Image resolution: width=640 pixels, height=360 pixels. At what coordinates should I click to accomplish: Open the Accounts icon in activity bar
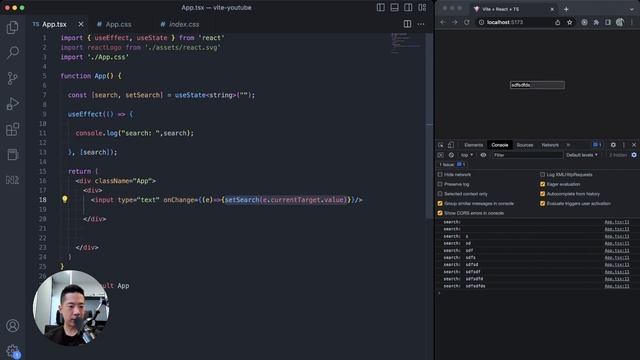[12, 326]
